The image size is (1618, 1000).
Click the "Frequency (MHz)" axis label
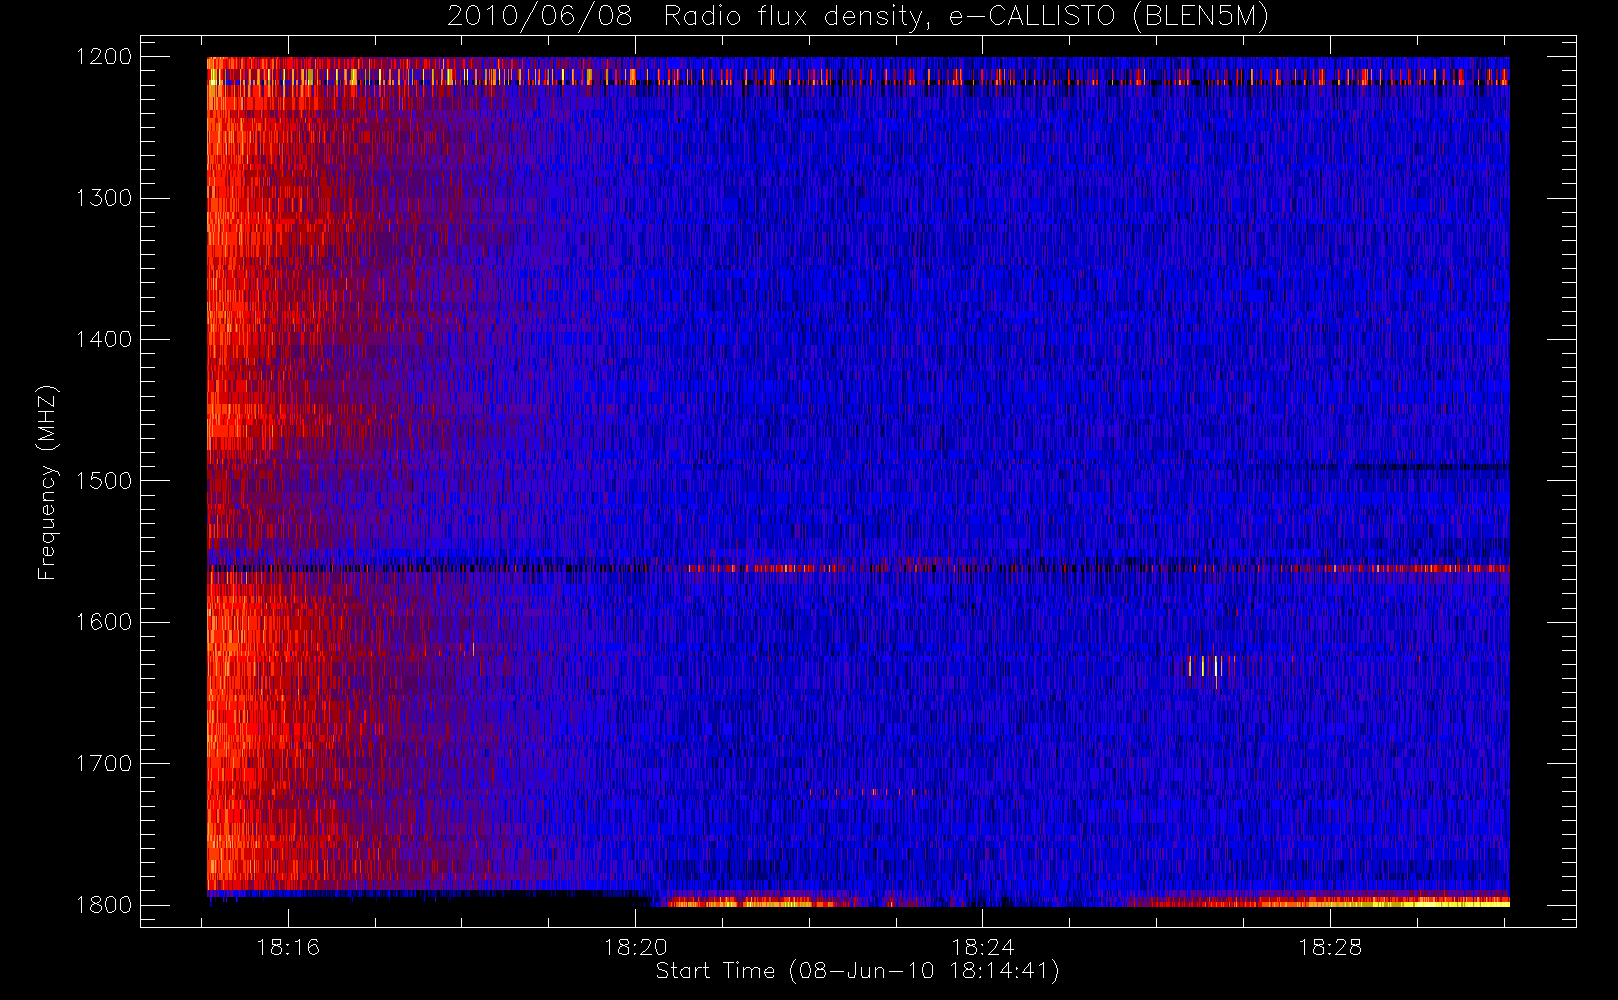(47, 482)
